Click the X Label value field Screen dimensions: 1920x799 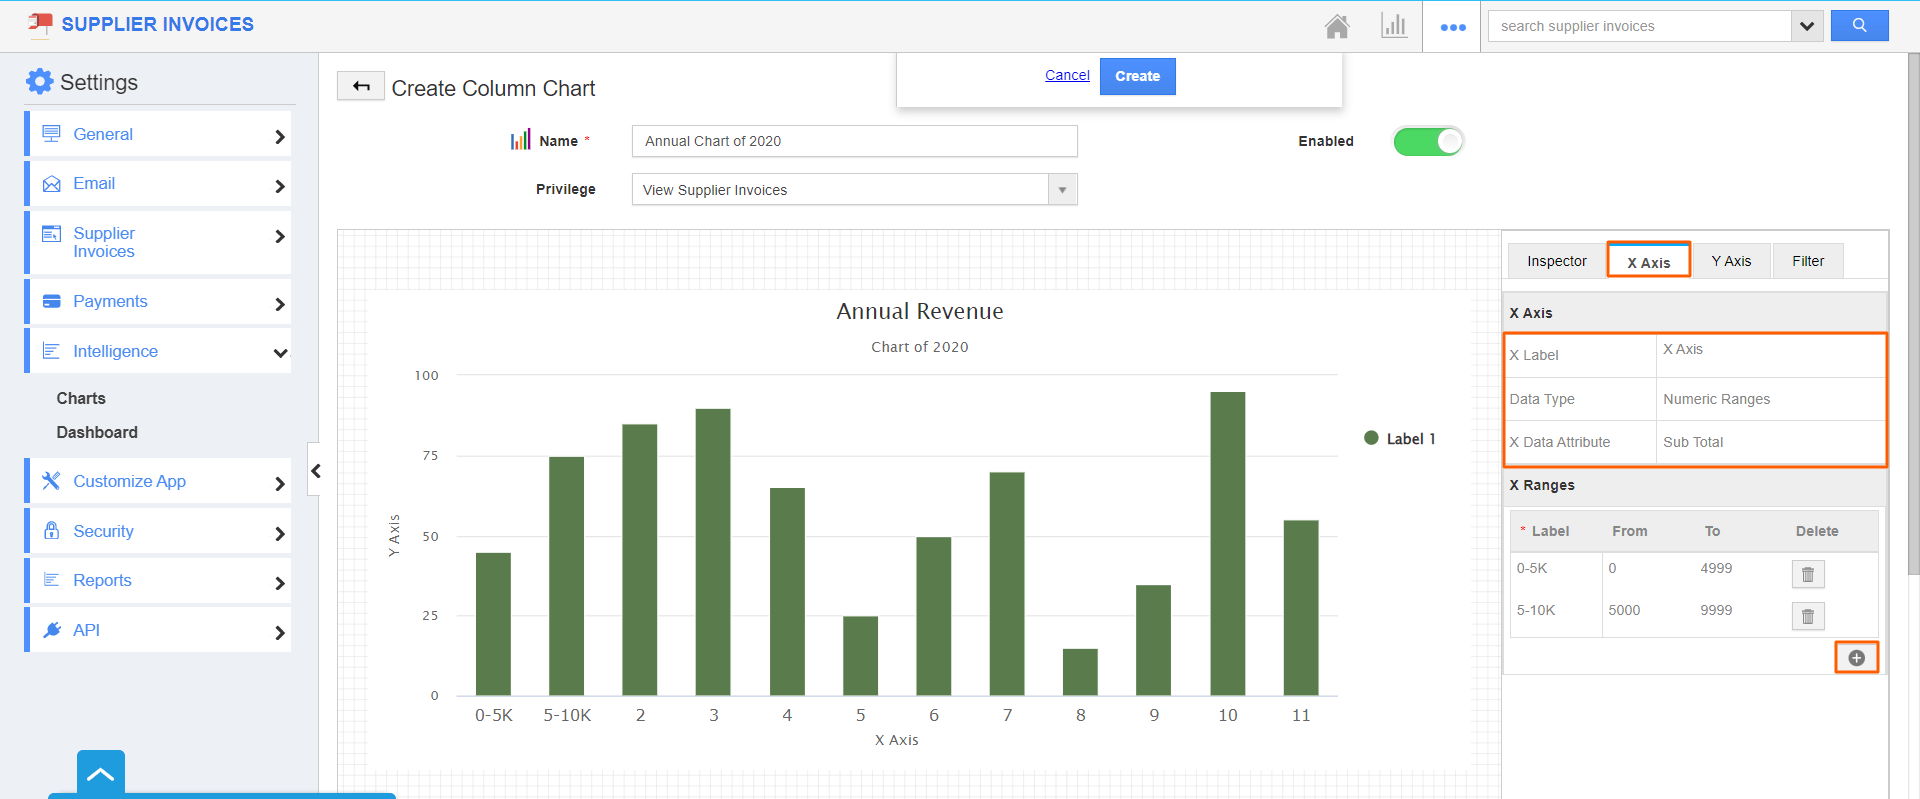click(1770, 355)
